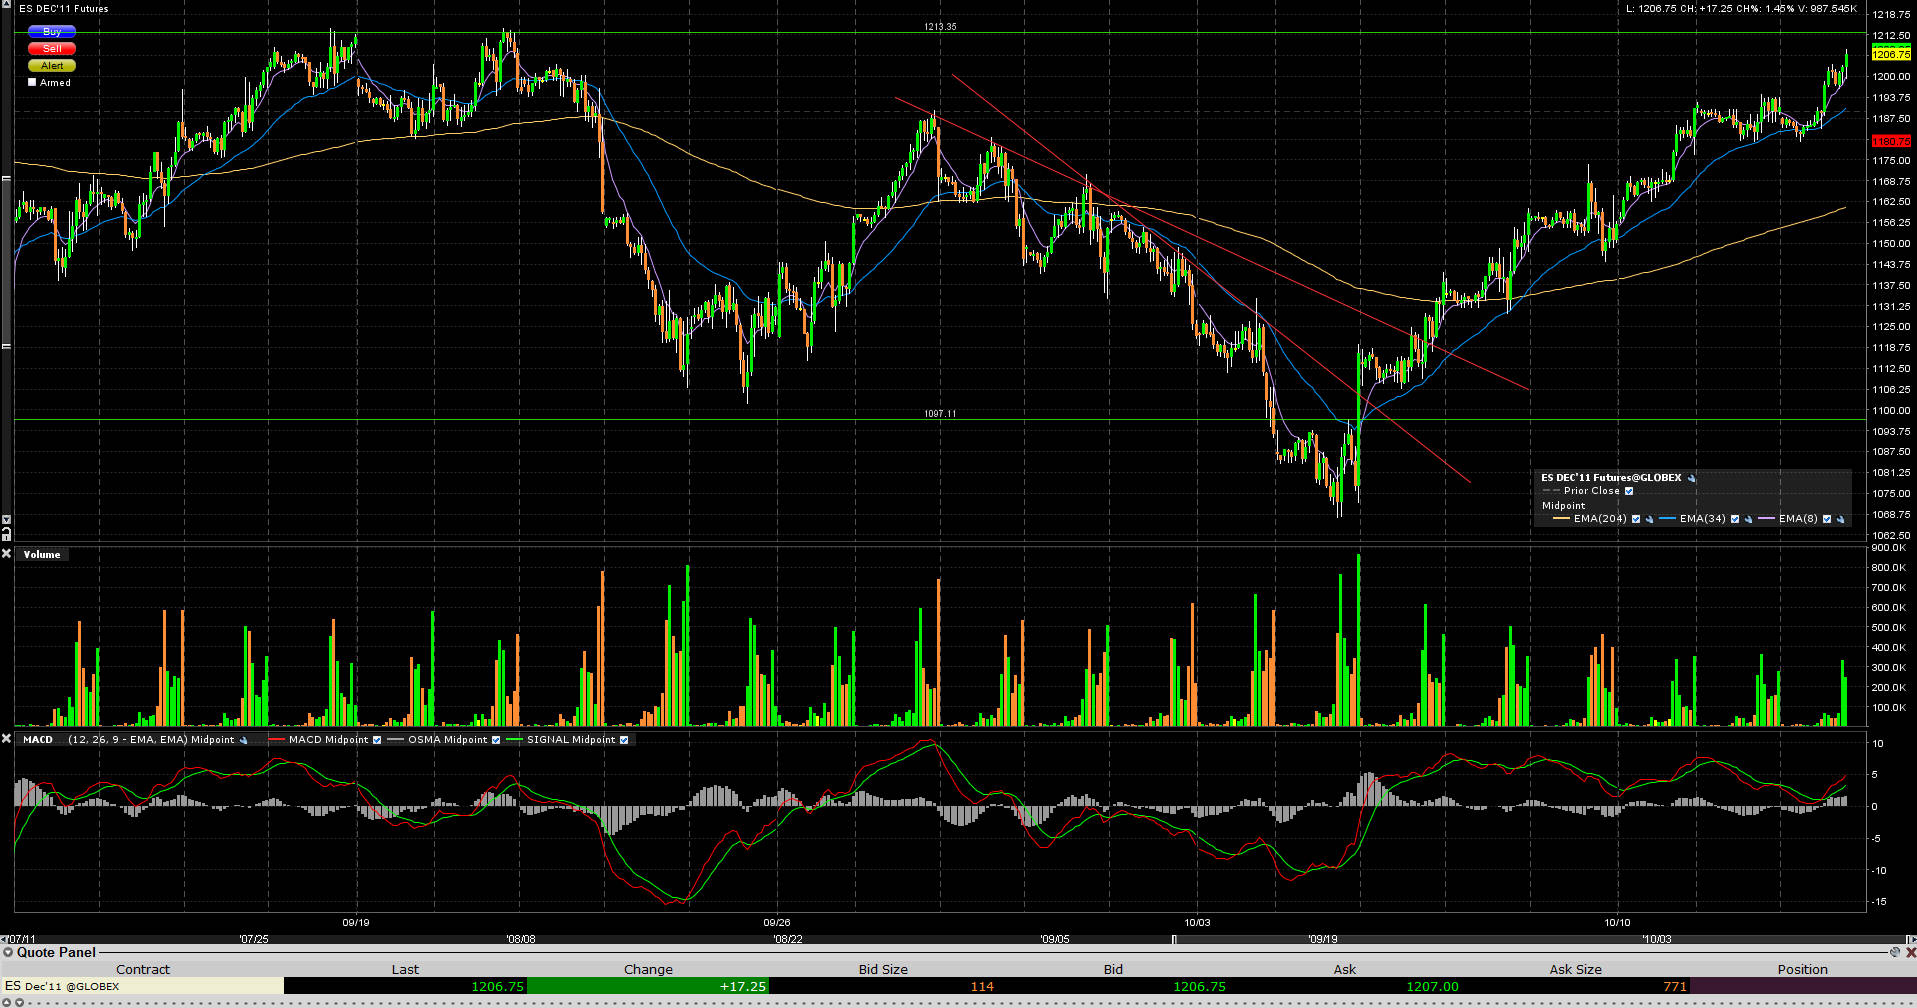Image resolution: width=1917 pixels, height=1008 pixels.
Task: Open the EMA(8) wrench settings icon
Action: click(1840, 519)
